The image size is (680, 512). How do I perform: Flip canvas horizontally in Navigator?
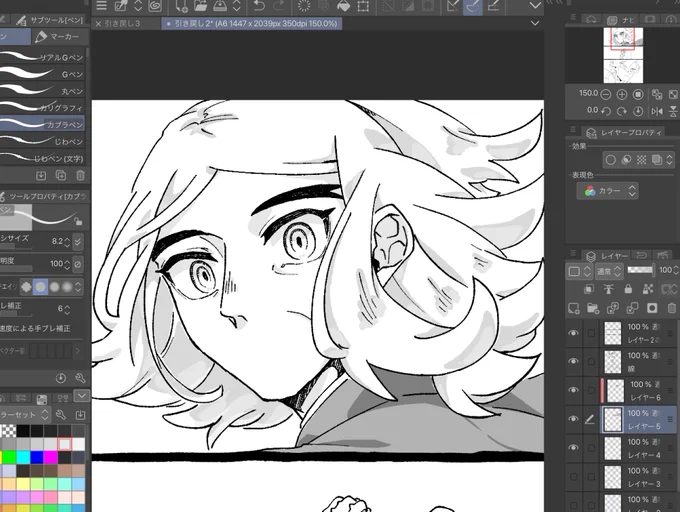click(657, 111)
